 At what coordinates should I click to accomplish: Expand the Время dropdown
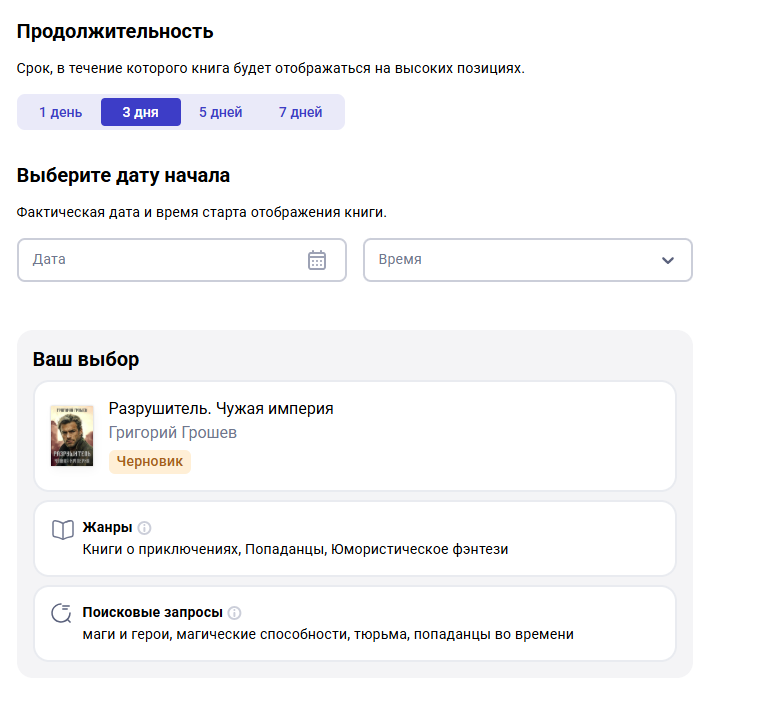coord(528,260)
